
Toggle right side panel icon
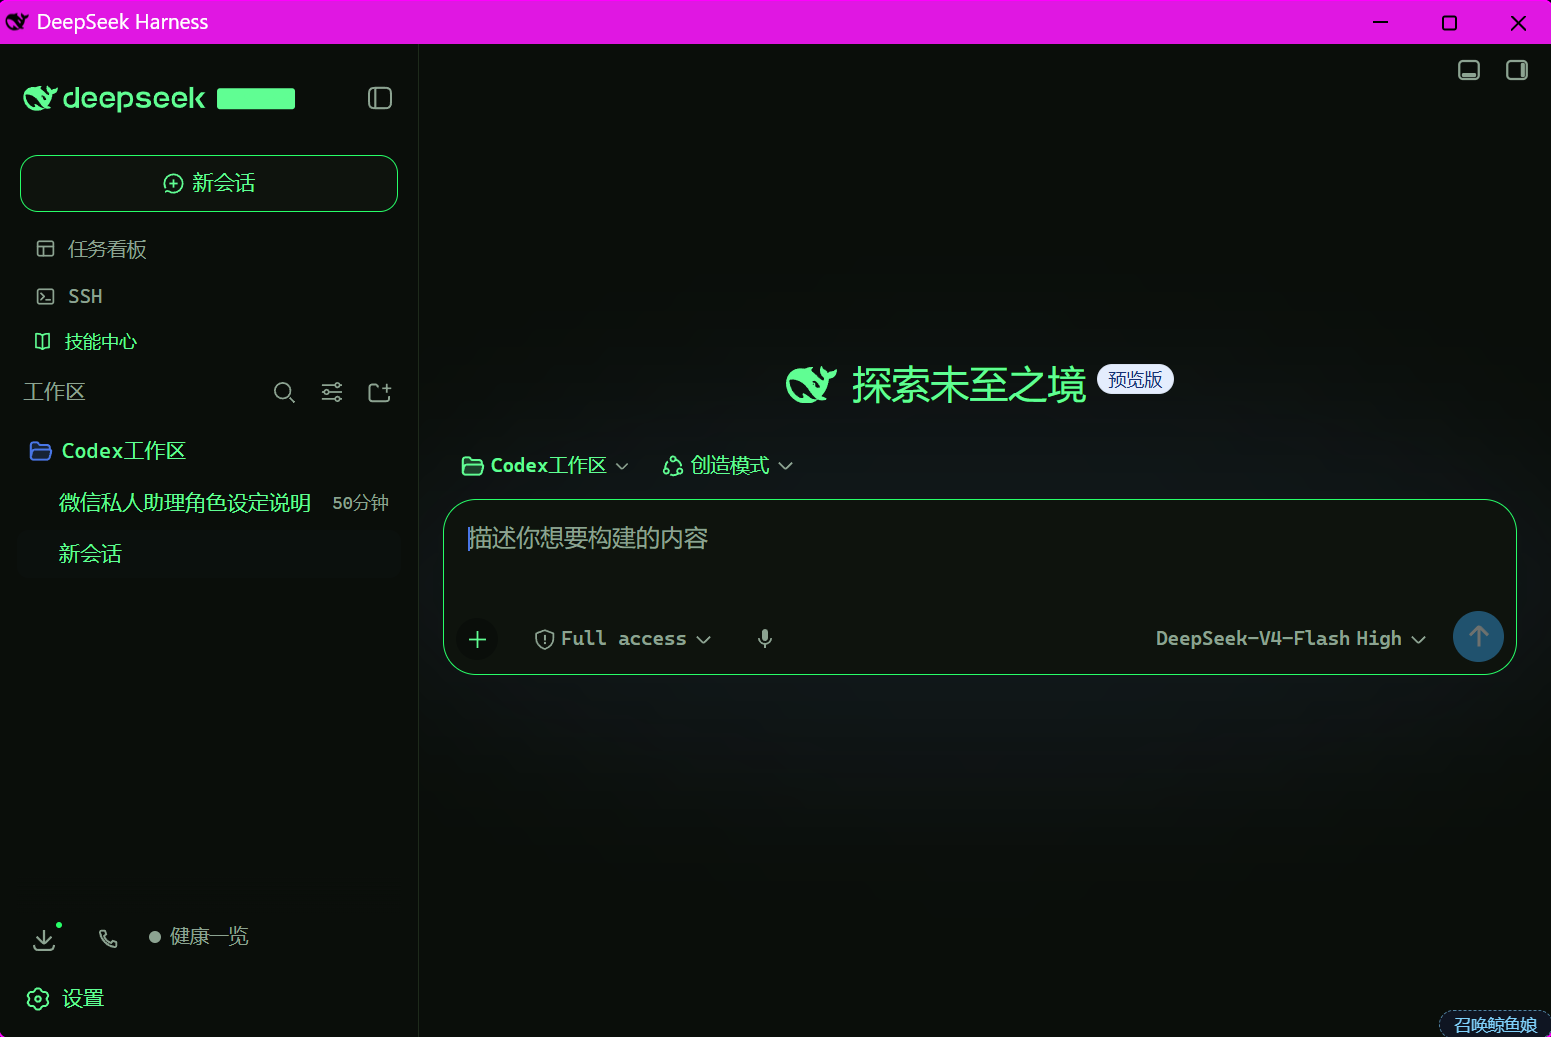point(1517,70)
